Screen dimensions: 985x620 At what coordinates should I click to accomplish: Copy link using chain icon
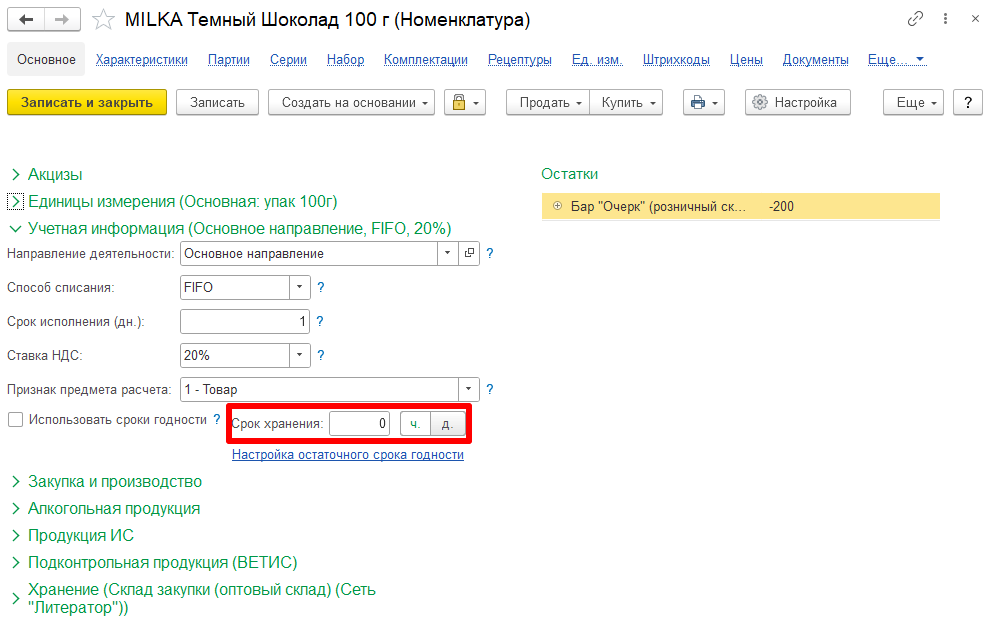point(915,19)
